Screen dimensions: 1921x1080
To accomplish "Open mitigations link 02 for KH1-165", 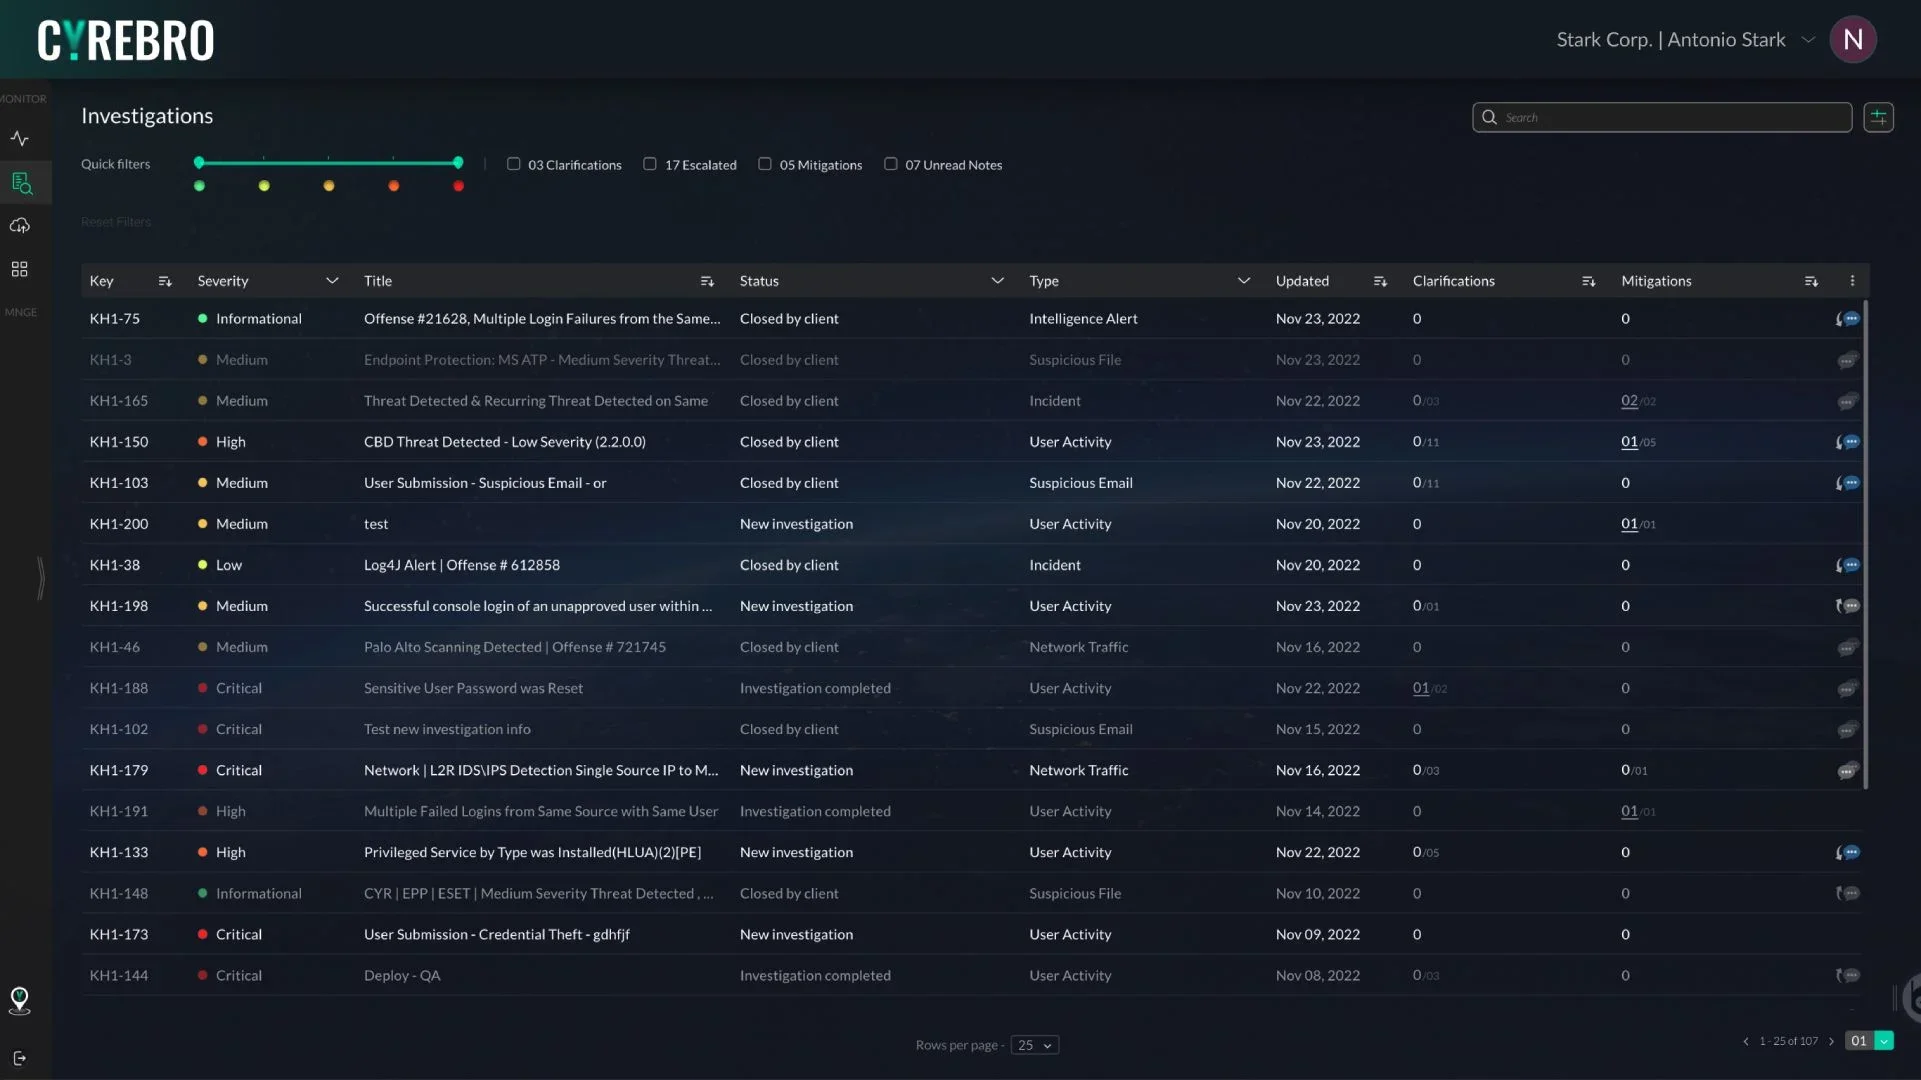I will click(x=1629, y=401).
